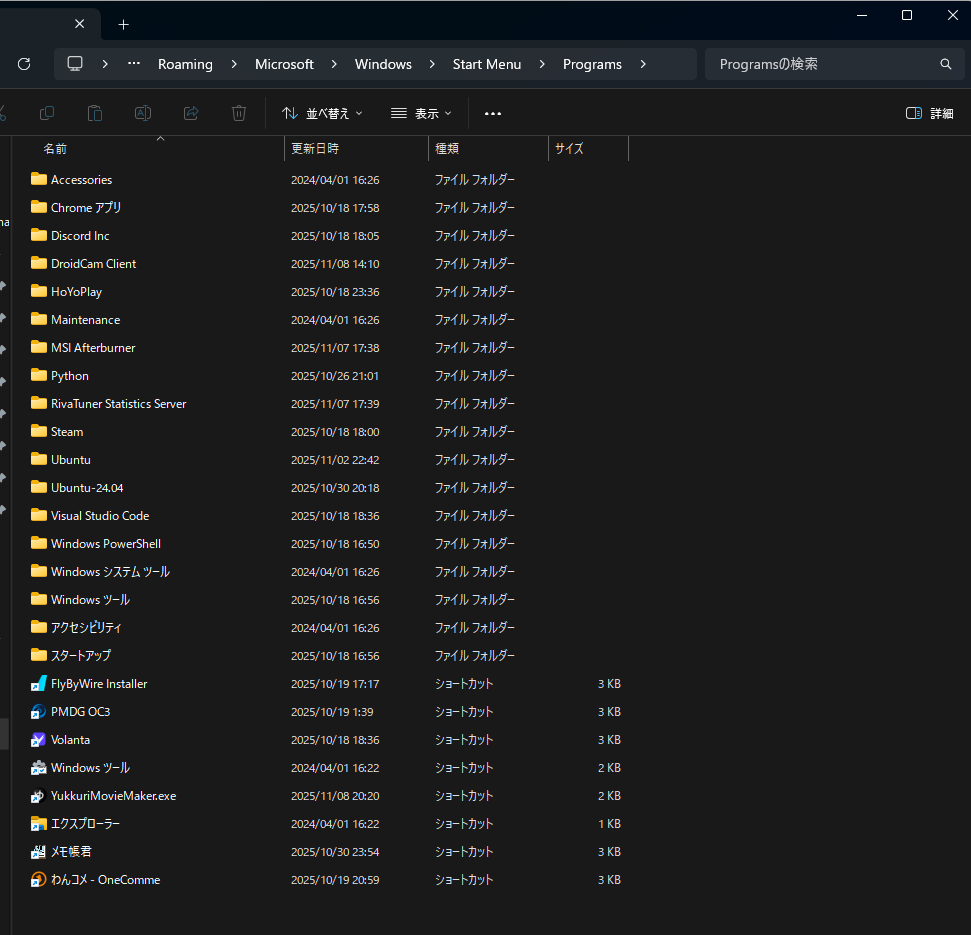Select the FlyByWire Installer shortcut icon
971x935 pixels.
point(39,684)
